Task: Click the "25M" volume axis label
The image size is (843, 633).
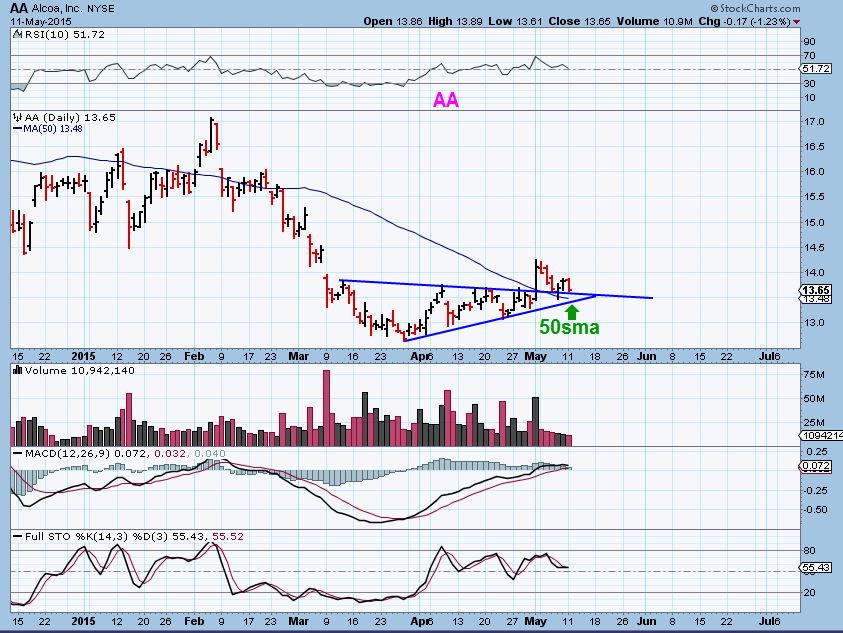Action: (814, 423)
